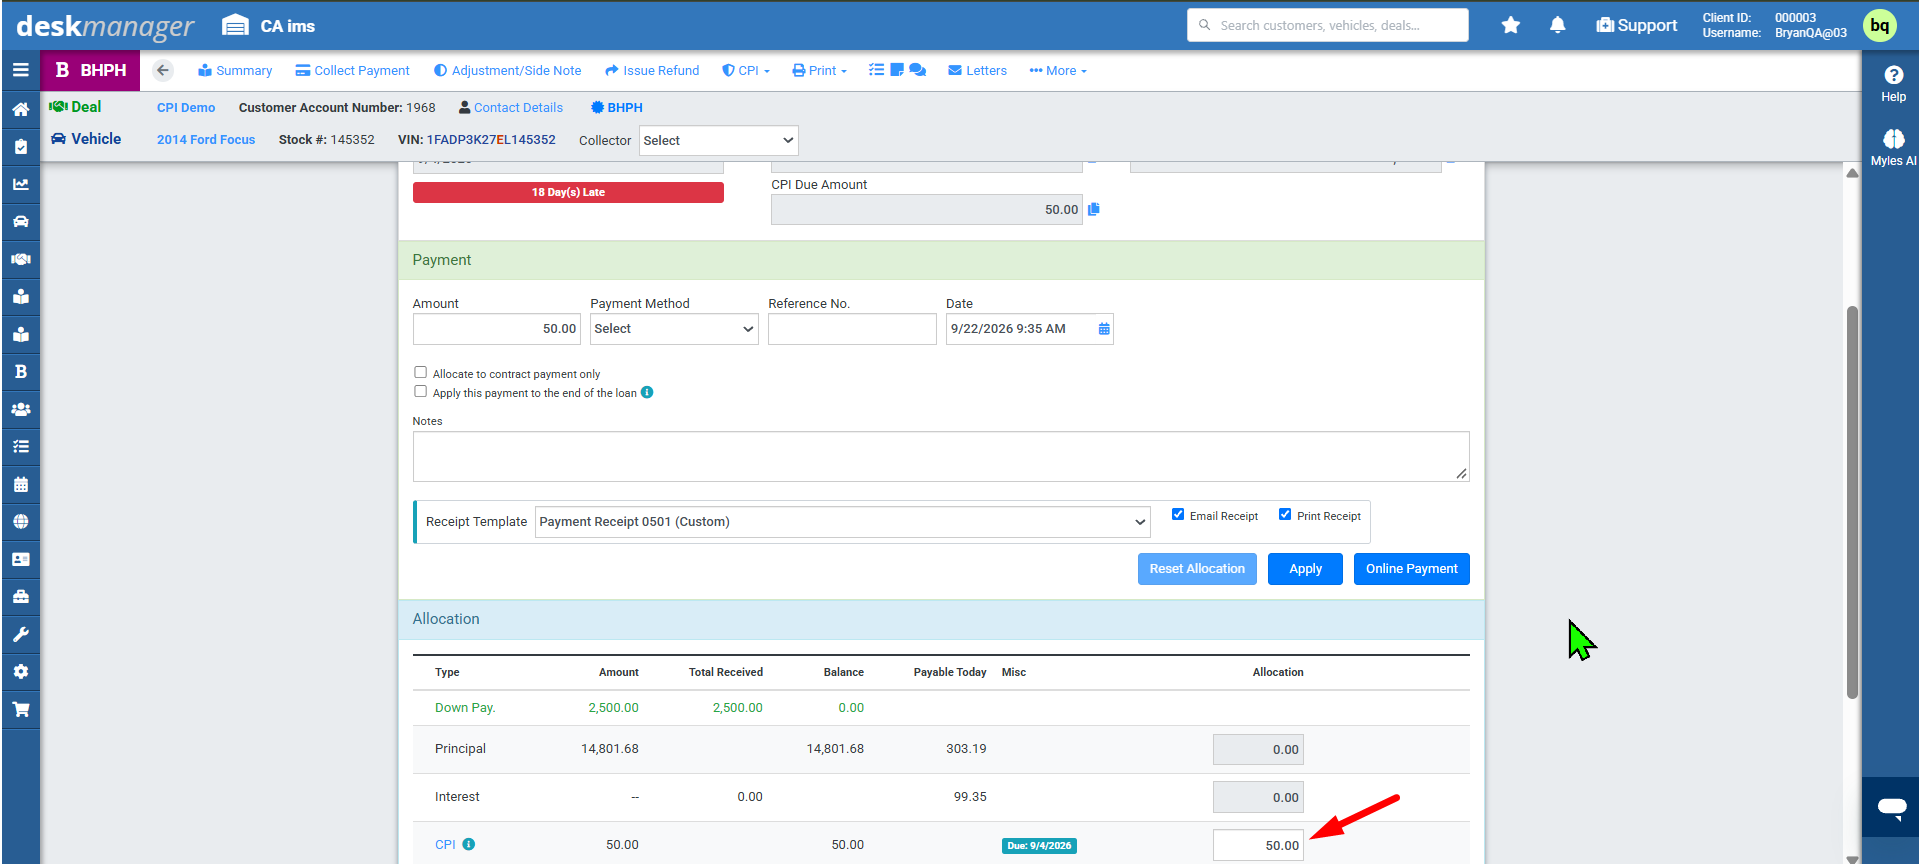Copy the CPI Due Amount value
The image size is (1919, 864).
[1094, 209]
